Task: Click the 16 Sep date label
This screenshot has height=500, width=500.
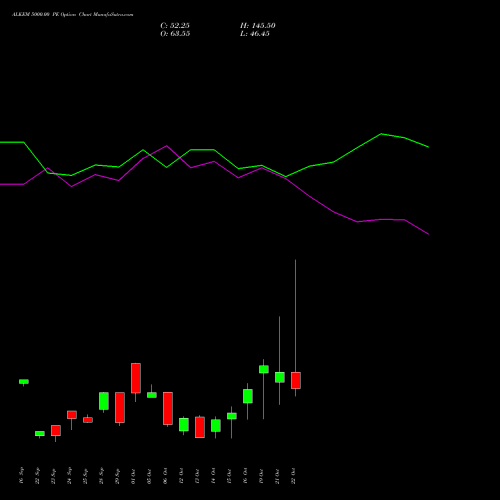Action: coord(22,476)
